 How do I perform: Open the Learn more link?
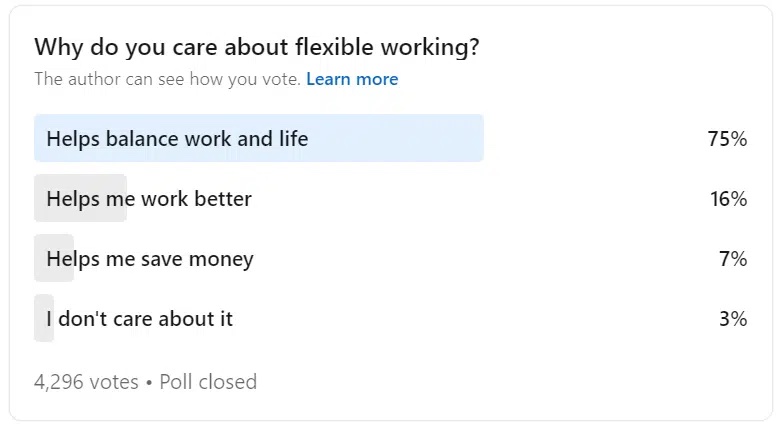coord(352,79)
